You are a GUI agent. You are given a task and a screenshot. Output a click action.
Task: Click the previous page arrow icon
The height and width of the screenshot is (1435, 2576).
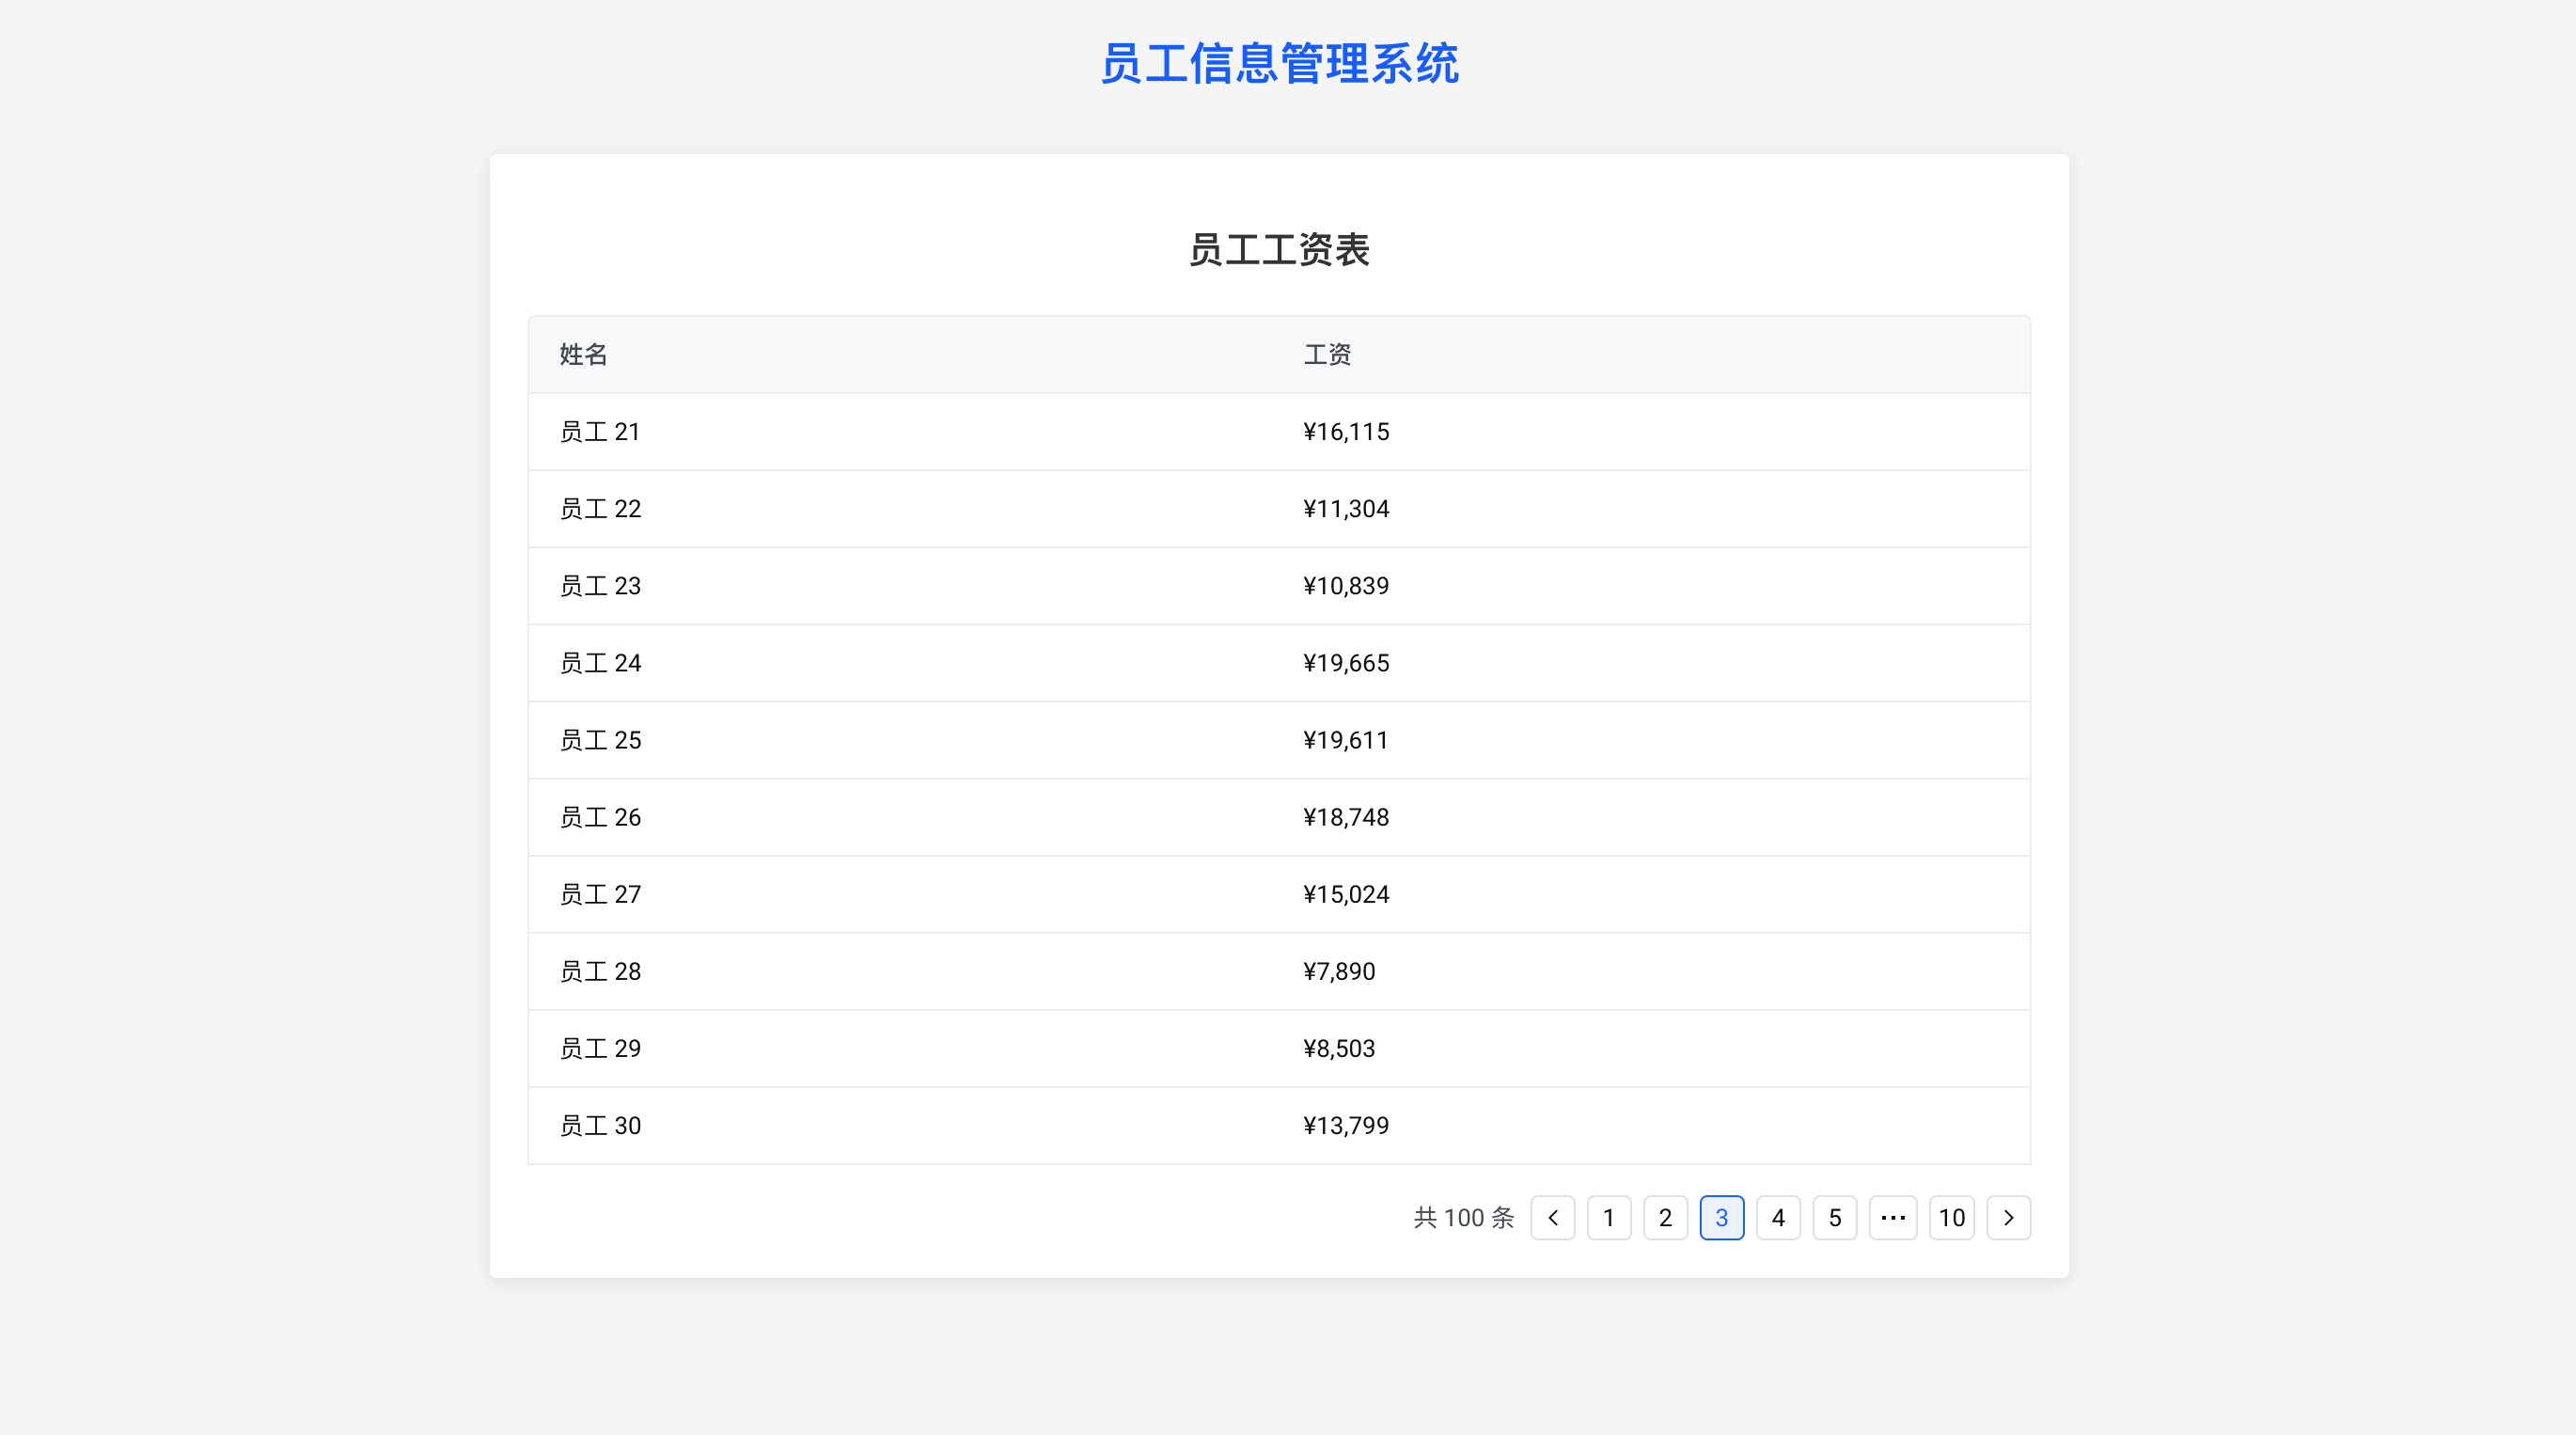[x=1552, y=1217]
